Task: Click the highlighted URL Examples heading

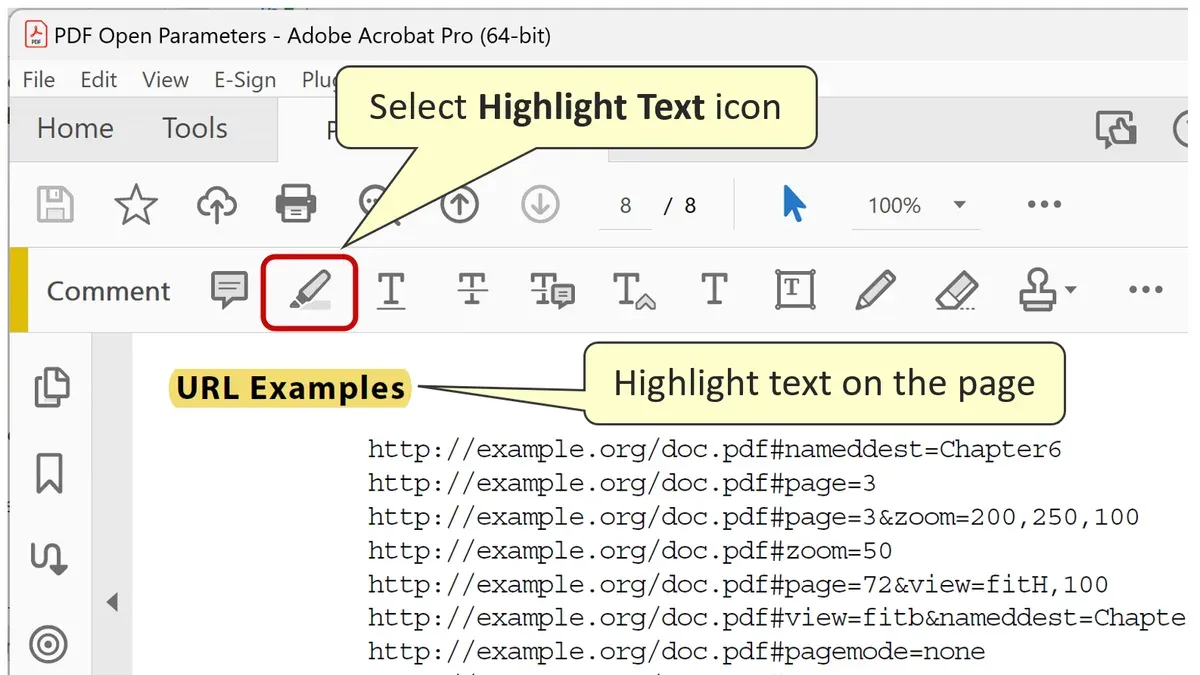Action: 290,387
